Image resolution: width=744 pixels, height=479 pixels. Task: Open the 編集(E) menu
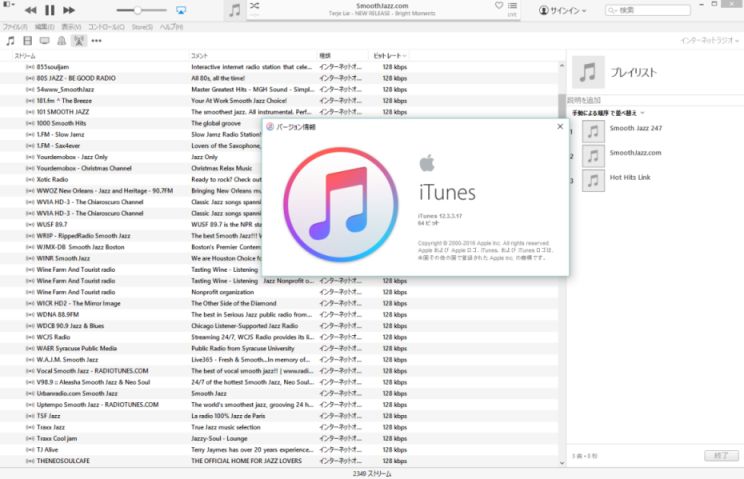pos(45,27)
